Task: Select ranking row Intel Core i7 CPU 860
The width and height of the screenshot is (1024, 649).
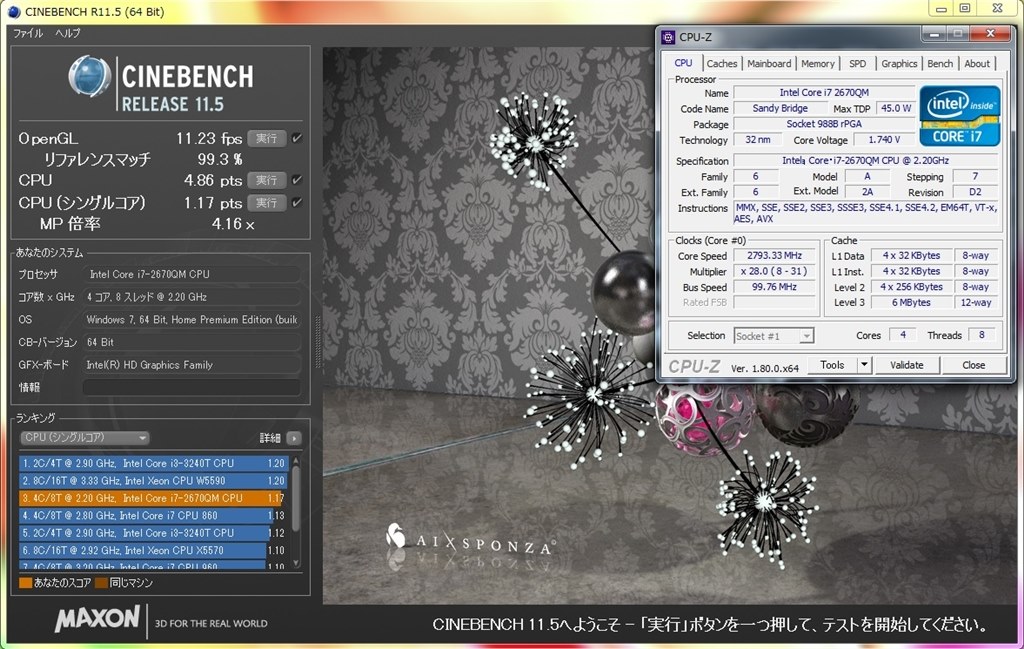Action: click(152, 516)
